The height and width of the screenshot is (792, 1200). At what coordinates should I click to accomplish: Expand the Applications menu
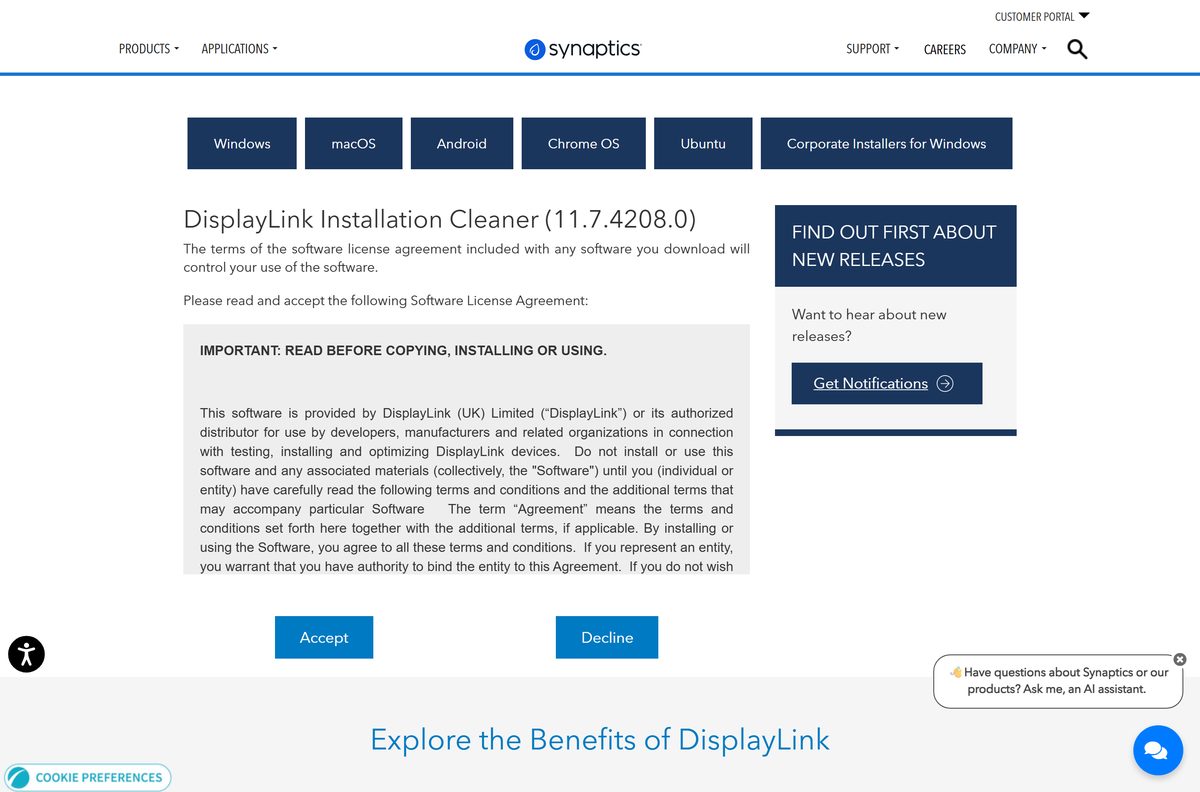pyautogui.click(x=239, y=48)
